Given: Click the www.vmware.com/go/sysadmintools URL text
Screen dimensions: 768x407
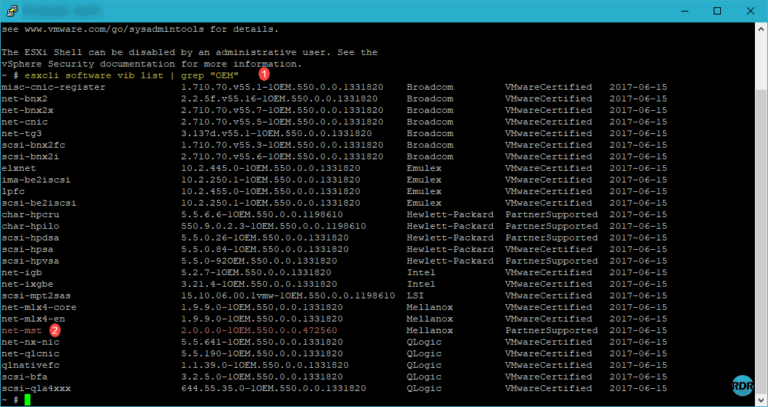Looking at the screenshot, I should click(x=114, y=29).
